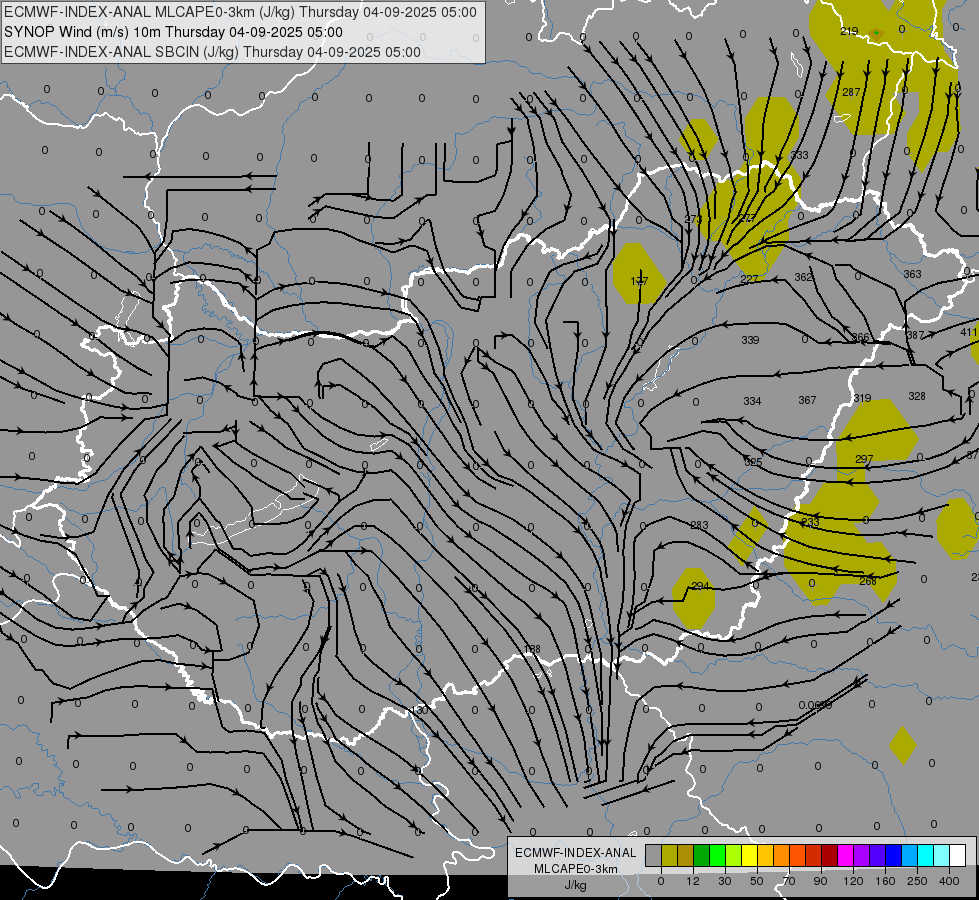
Task: Click the violet swatch left of the 160 mark
Action: pyautogui.click(x=878, y=856)
